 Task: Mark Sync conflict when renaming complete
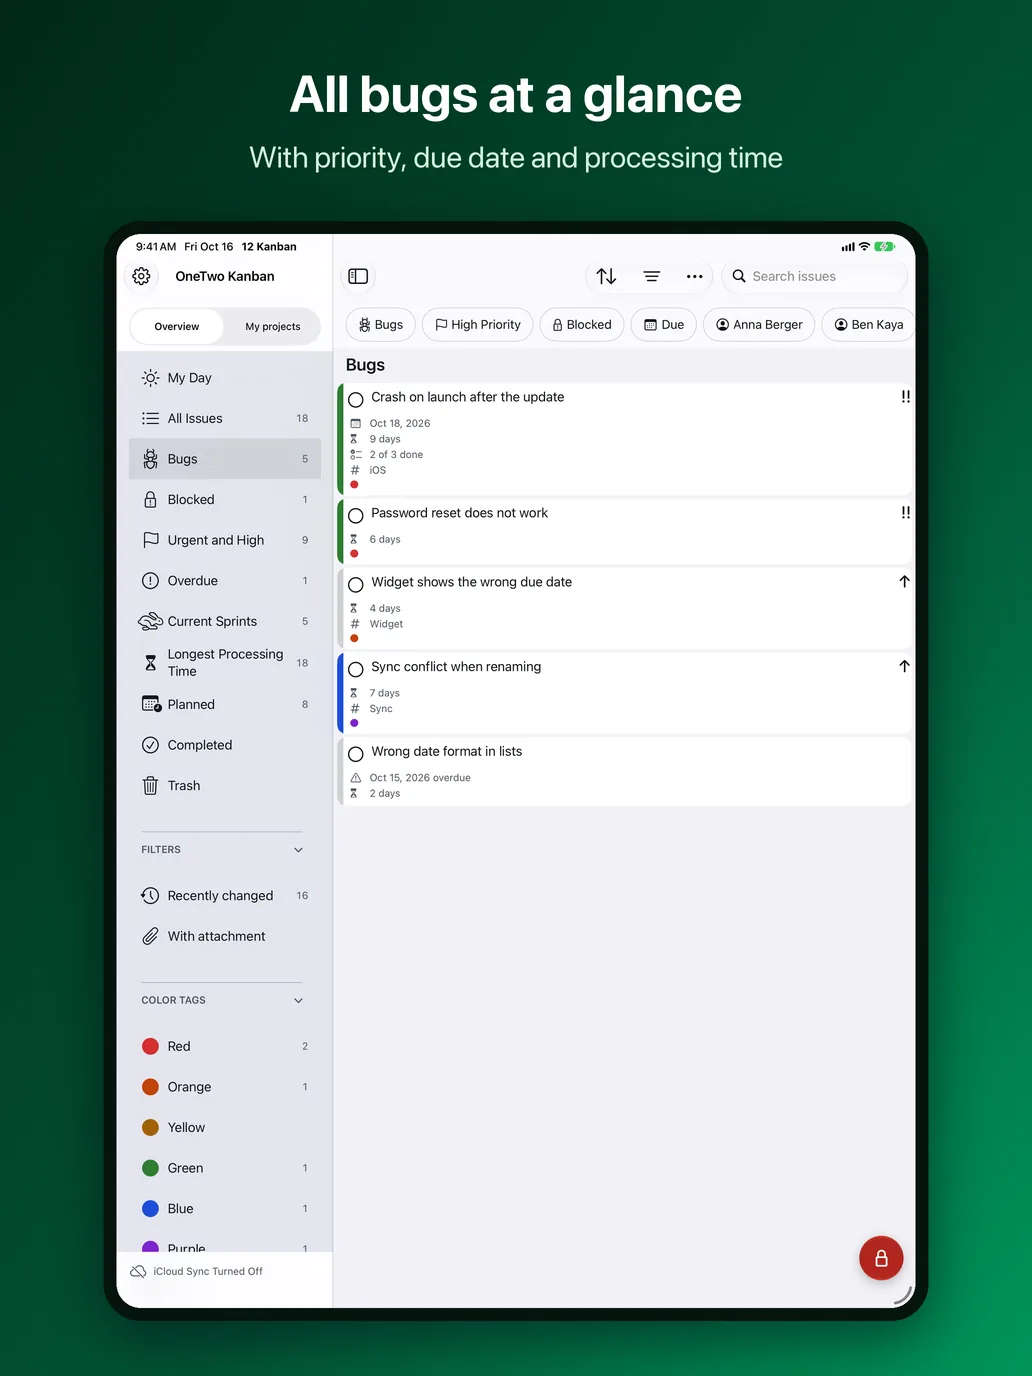coord(355,670)
